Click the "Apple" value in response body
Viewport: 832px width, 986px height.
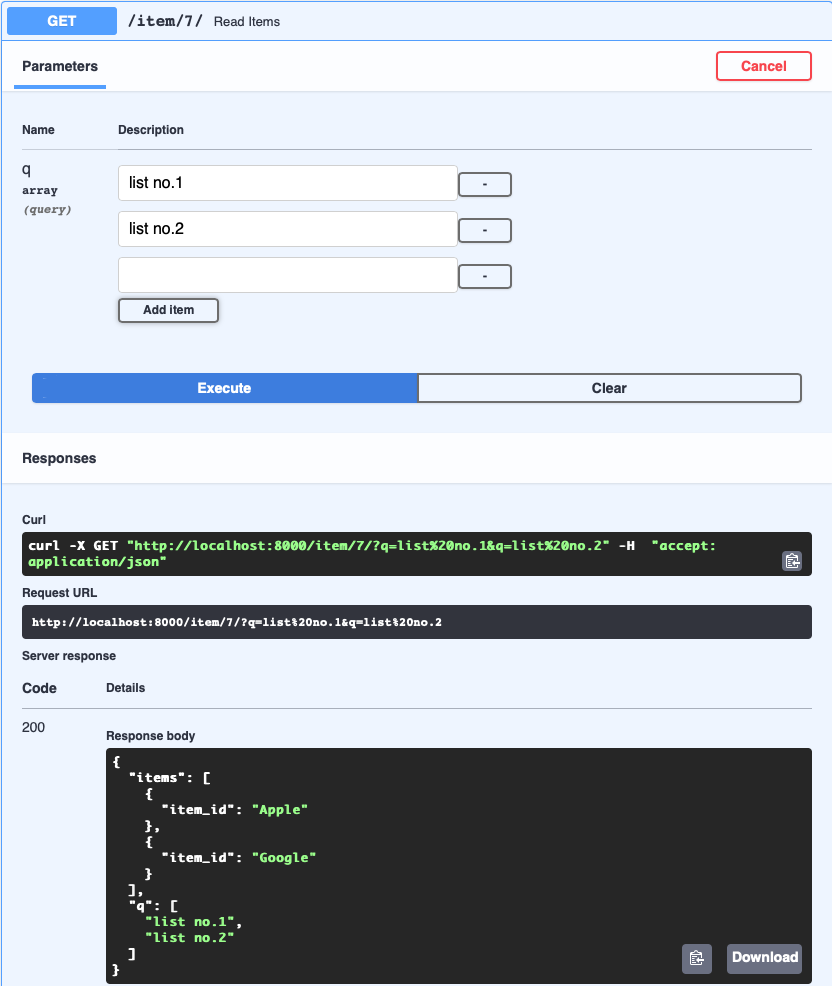coord(280,810)
